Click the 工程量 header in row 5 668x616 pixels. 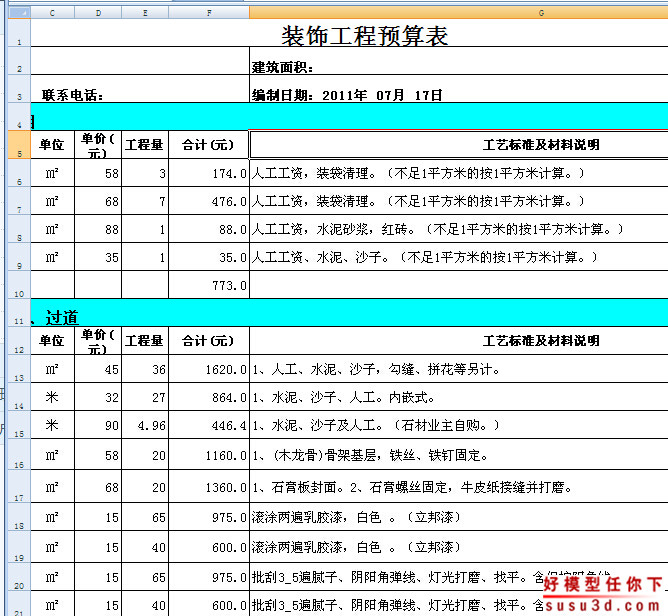pos(145,145)
